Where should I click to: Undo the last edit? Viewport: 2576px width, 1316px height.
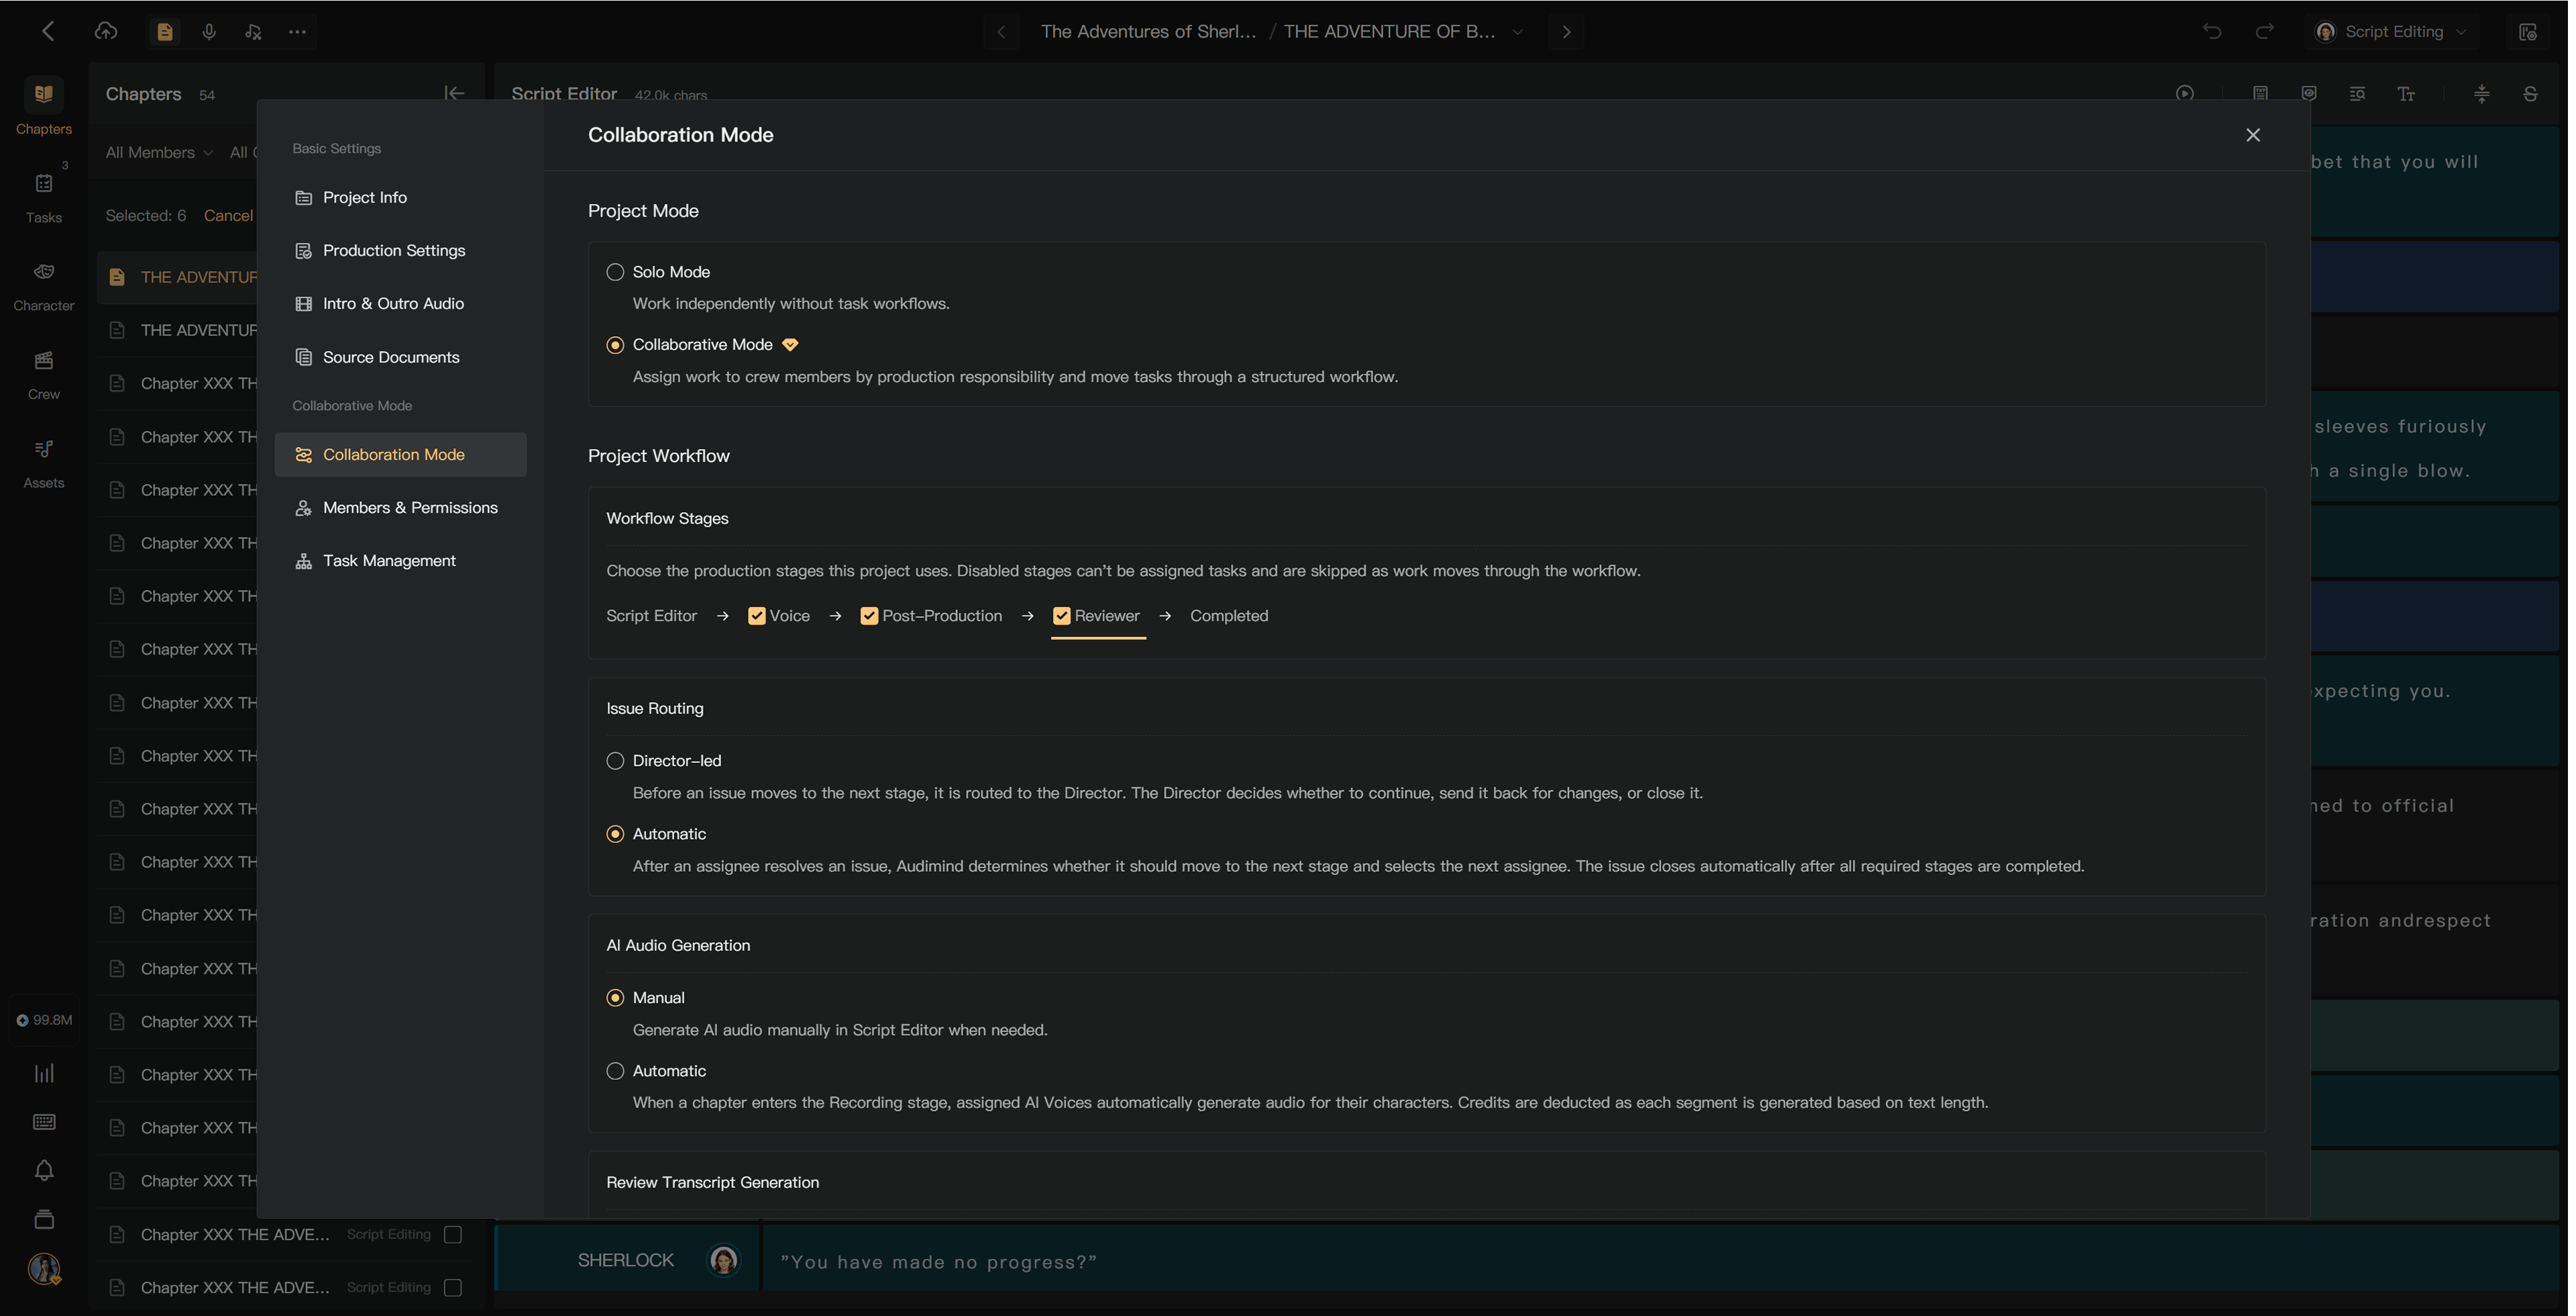click(x=2212, y=32)
